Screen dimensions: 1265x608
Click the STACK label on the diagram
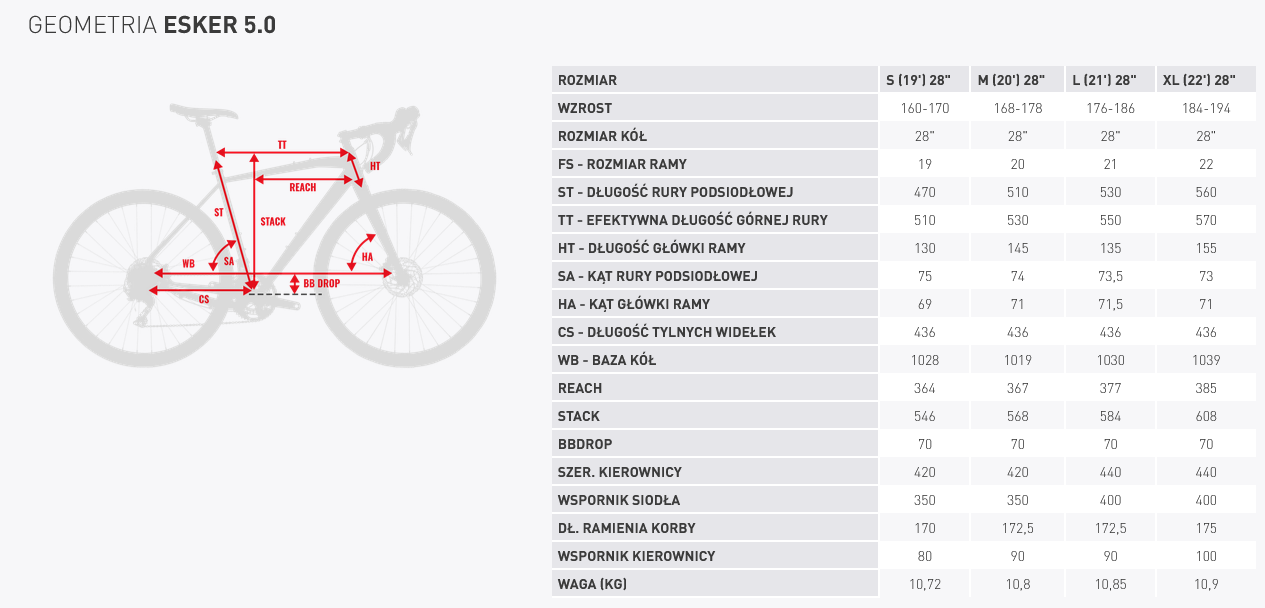point(273,221)
